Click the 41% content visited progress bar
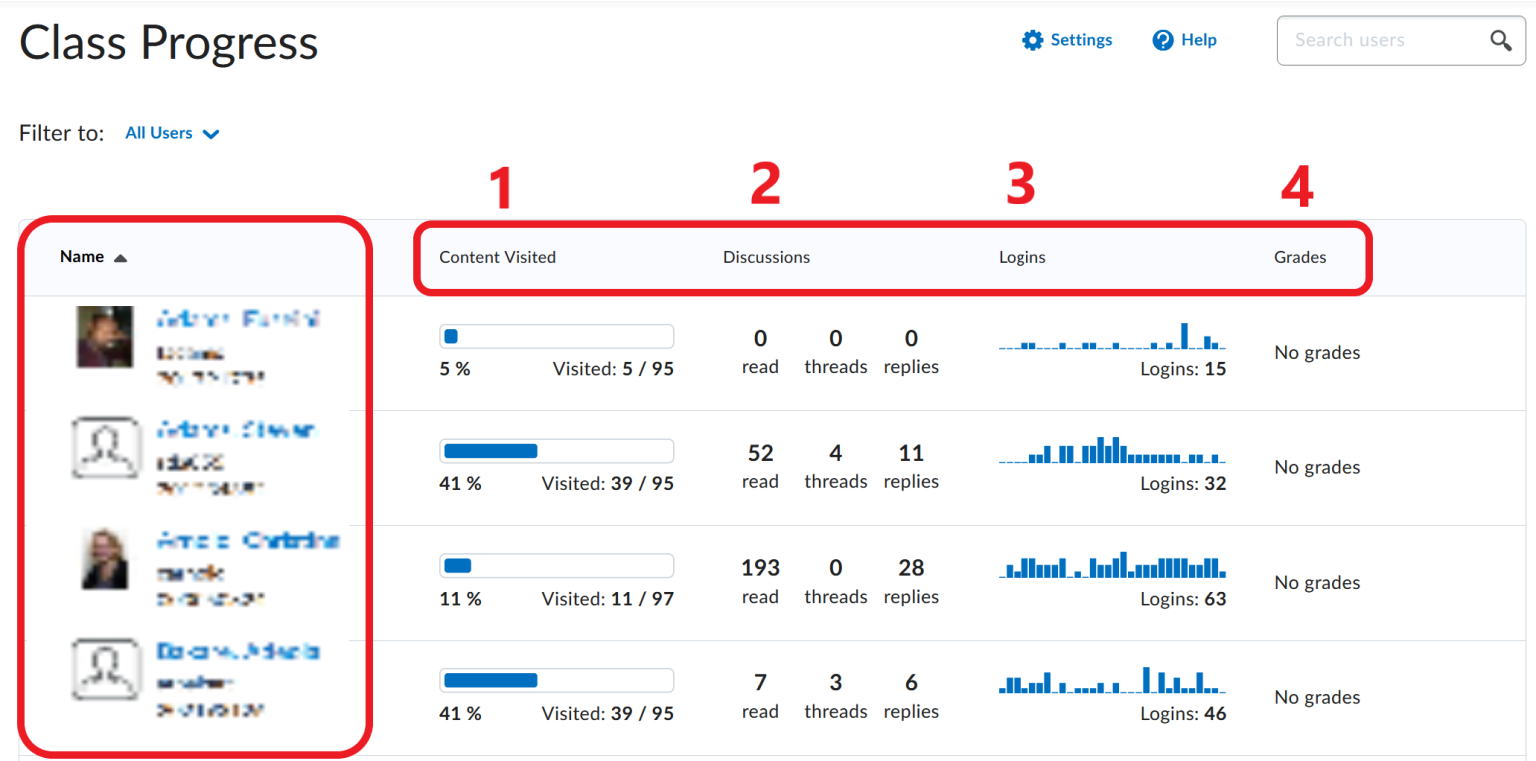Image resolution: width=1536 pixels, height=761 pixels. [x=556, y=451]
